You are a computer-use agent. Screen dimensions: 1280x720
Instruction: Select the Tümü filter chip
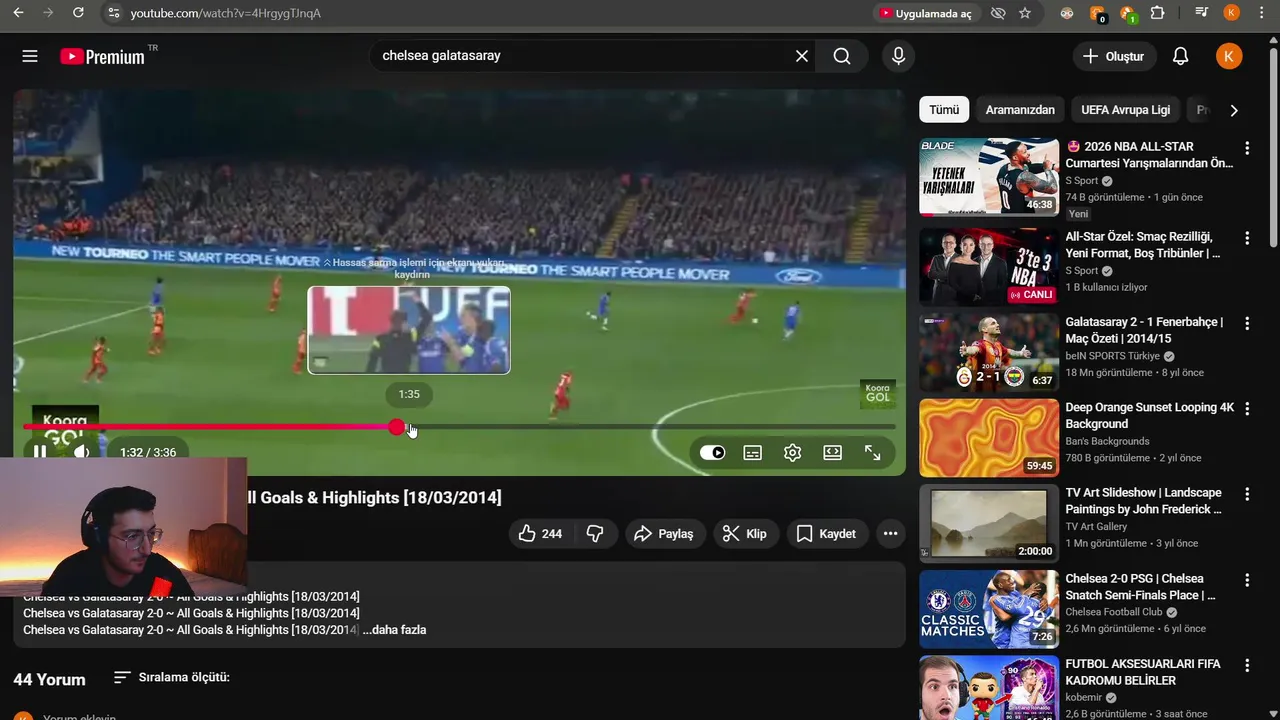point(944,110)
